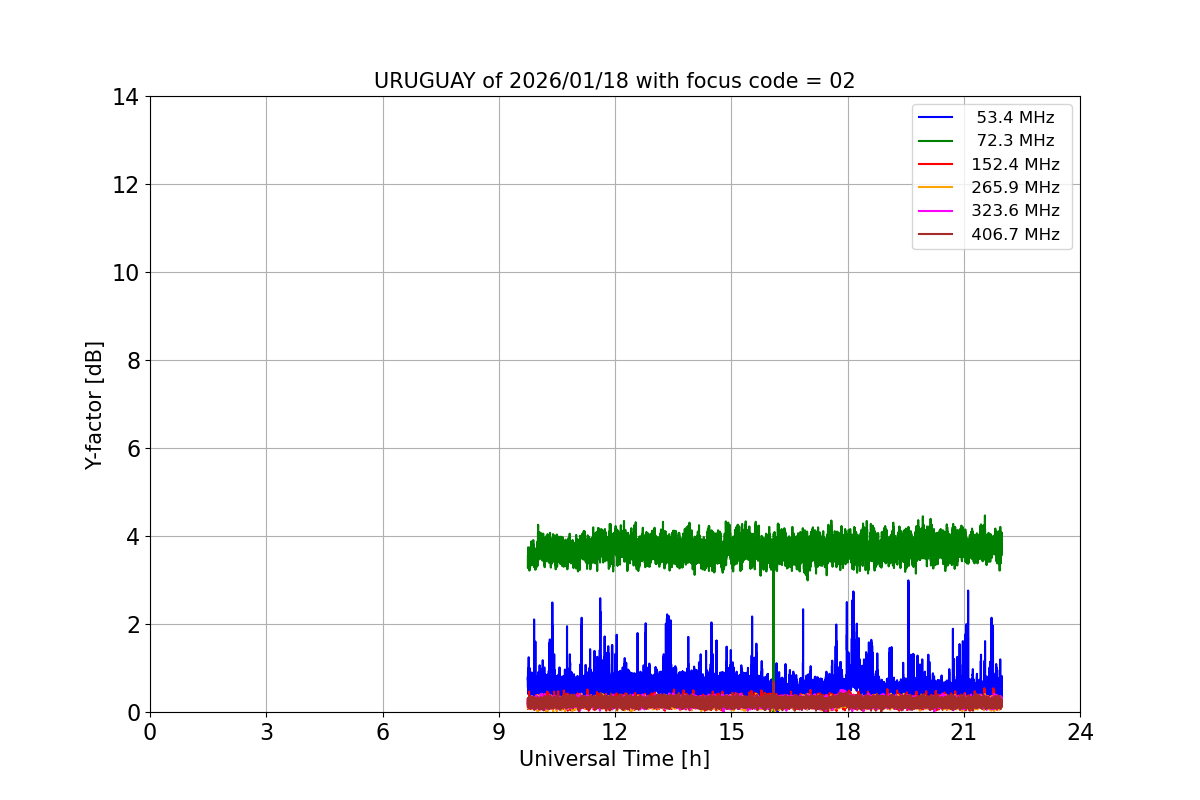Screen dimensions: 1200x800
Task: Click the 'Universal Time [h]' axis label
Action: coord(614,759)
